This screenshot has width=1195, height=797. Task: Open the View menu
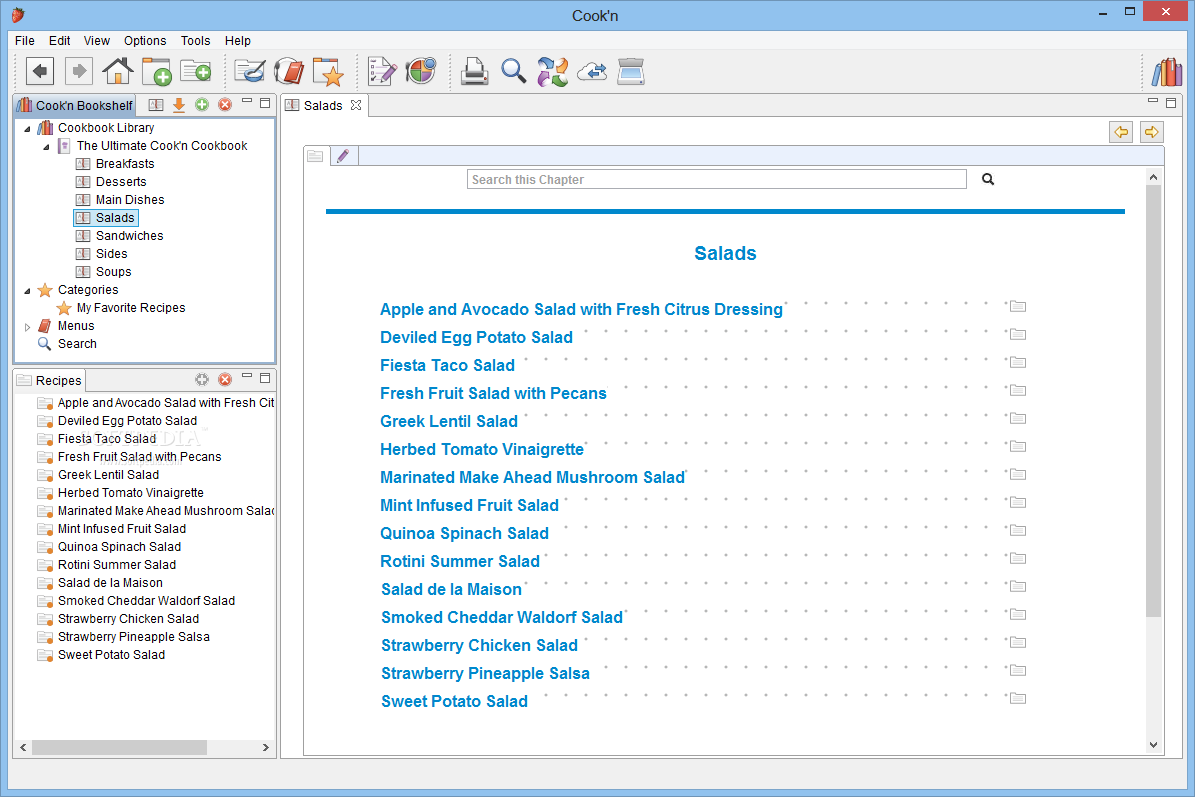click(x=97, y=40)
